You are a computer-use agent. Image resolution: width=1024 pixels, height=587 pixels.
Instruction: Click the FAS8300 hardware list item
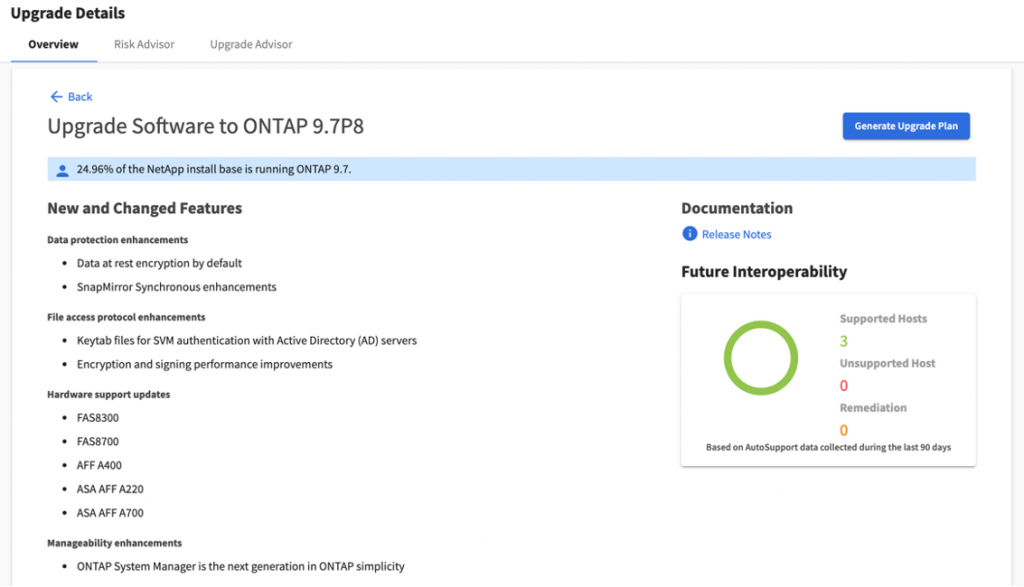pos(97,418)
